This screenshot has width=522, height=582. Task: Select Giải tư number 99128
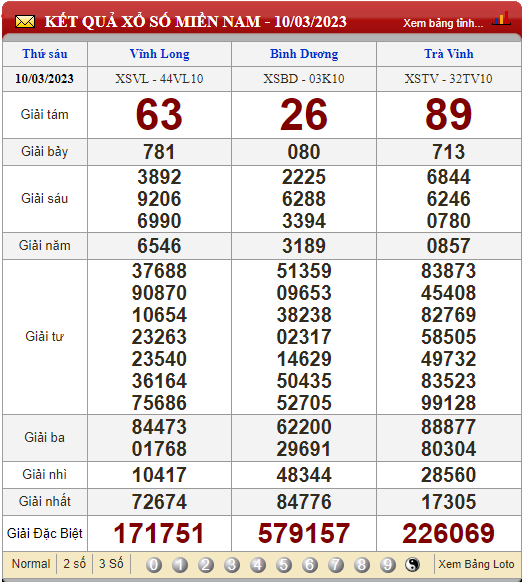click(448, 403)
